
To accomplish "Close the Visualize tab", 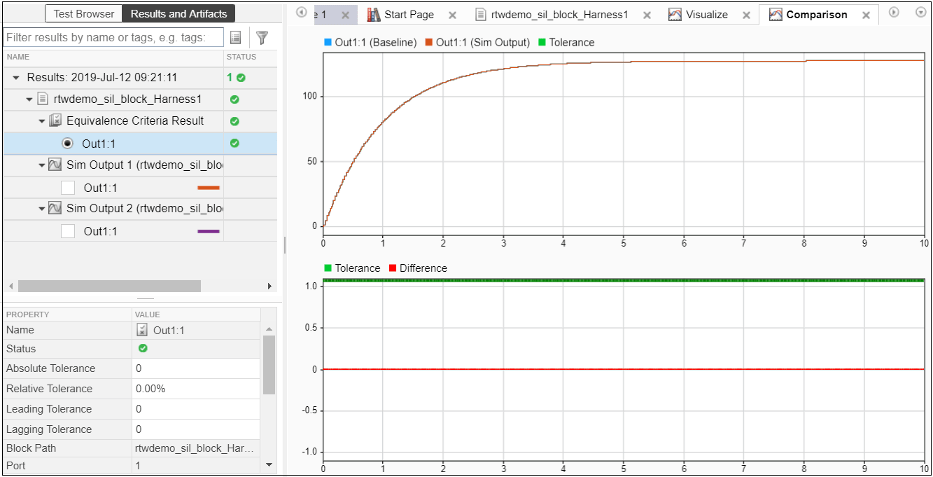I will click(x=746, y=15).
